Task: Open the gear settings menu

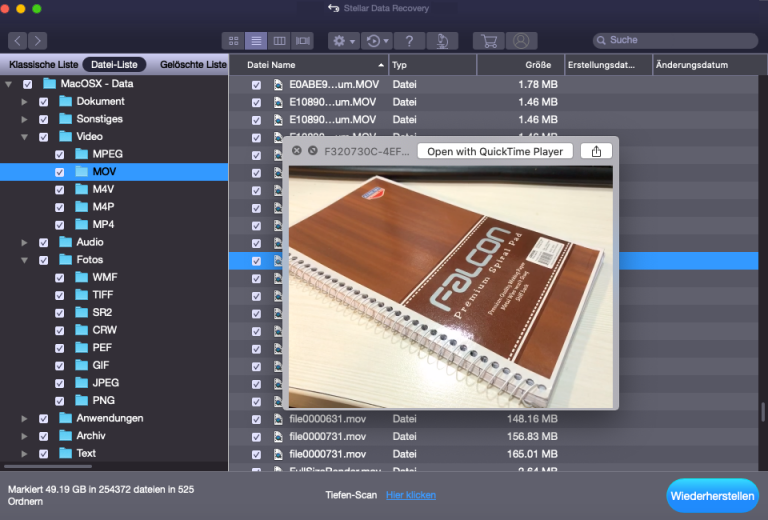Action: point(344,41)
